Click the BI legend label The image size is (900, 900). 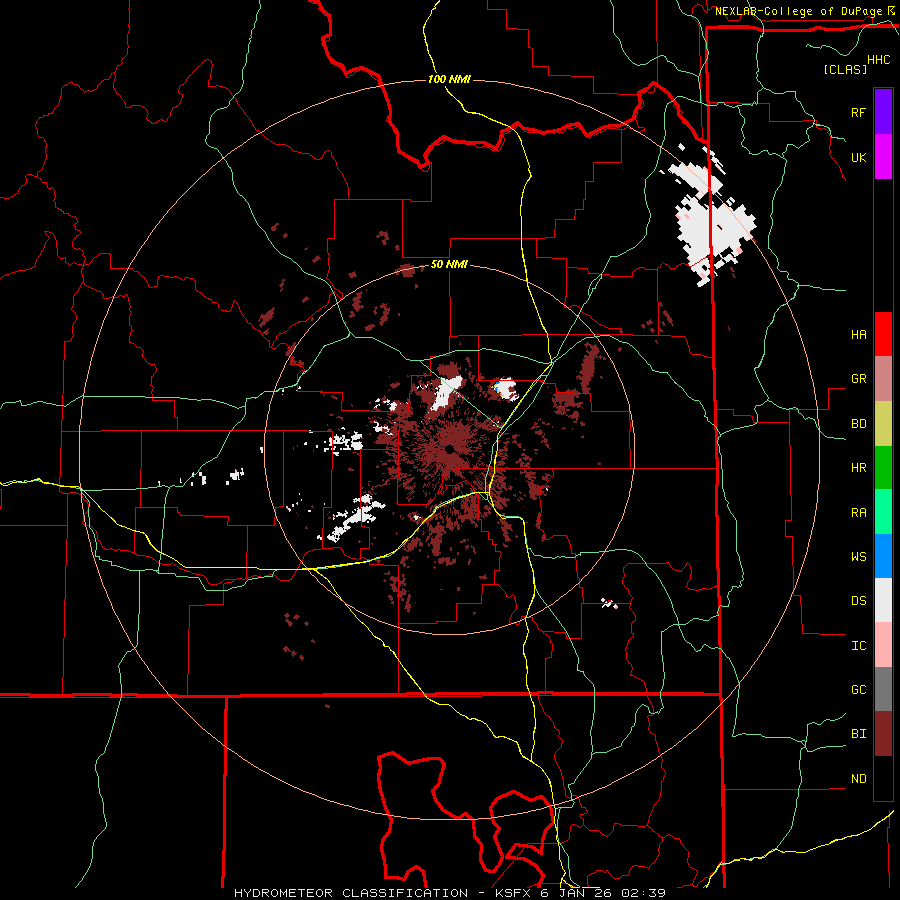click(858, 734)
